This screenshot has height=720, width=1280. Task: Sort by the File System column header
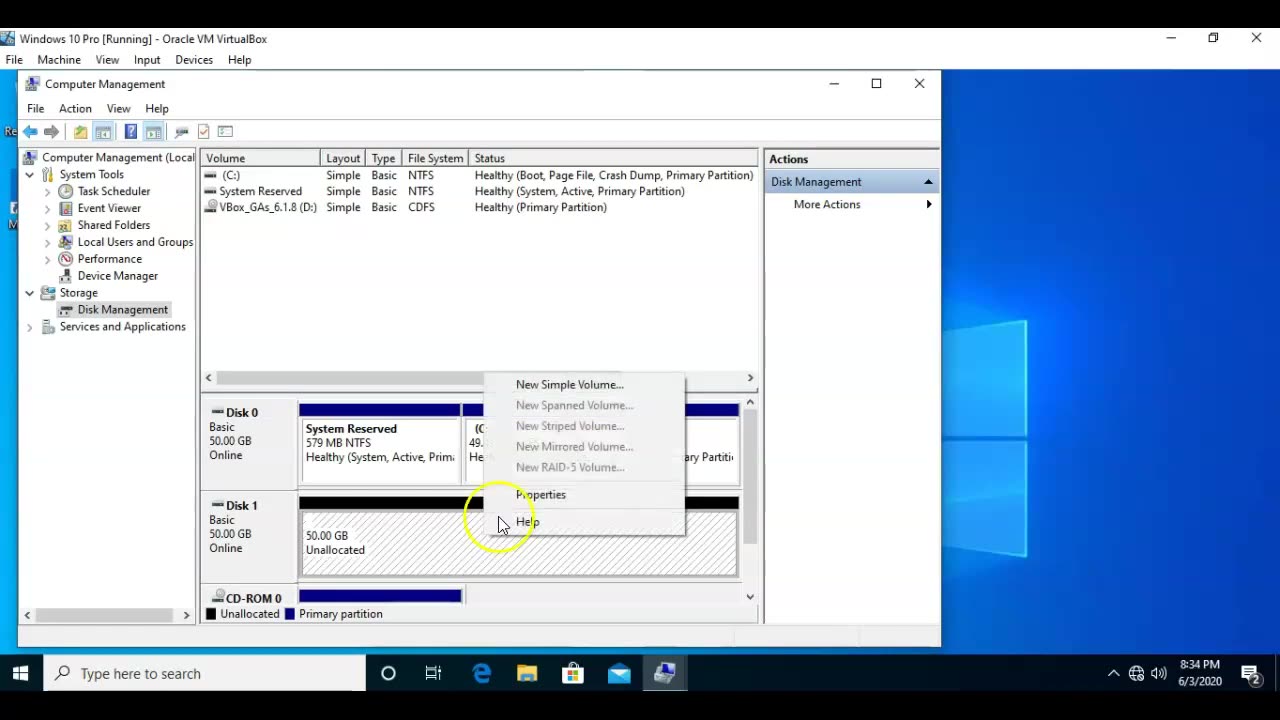click(435, 158)
